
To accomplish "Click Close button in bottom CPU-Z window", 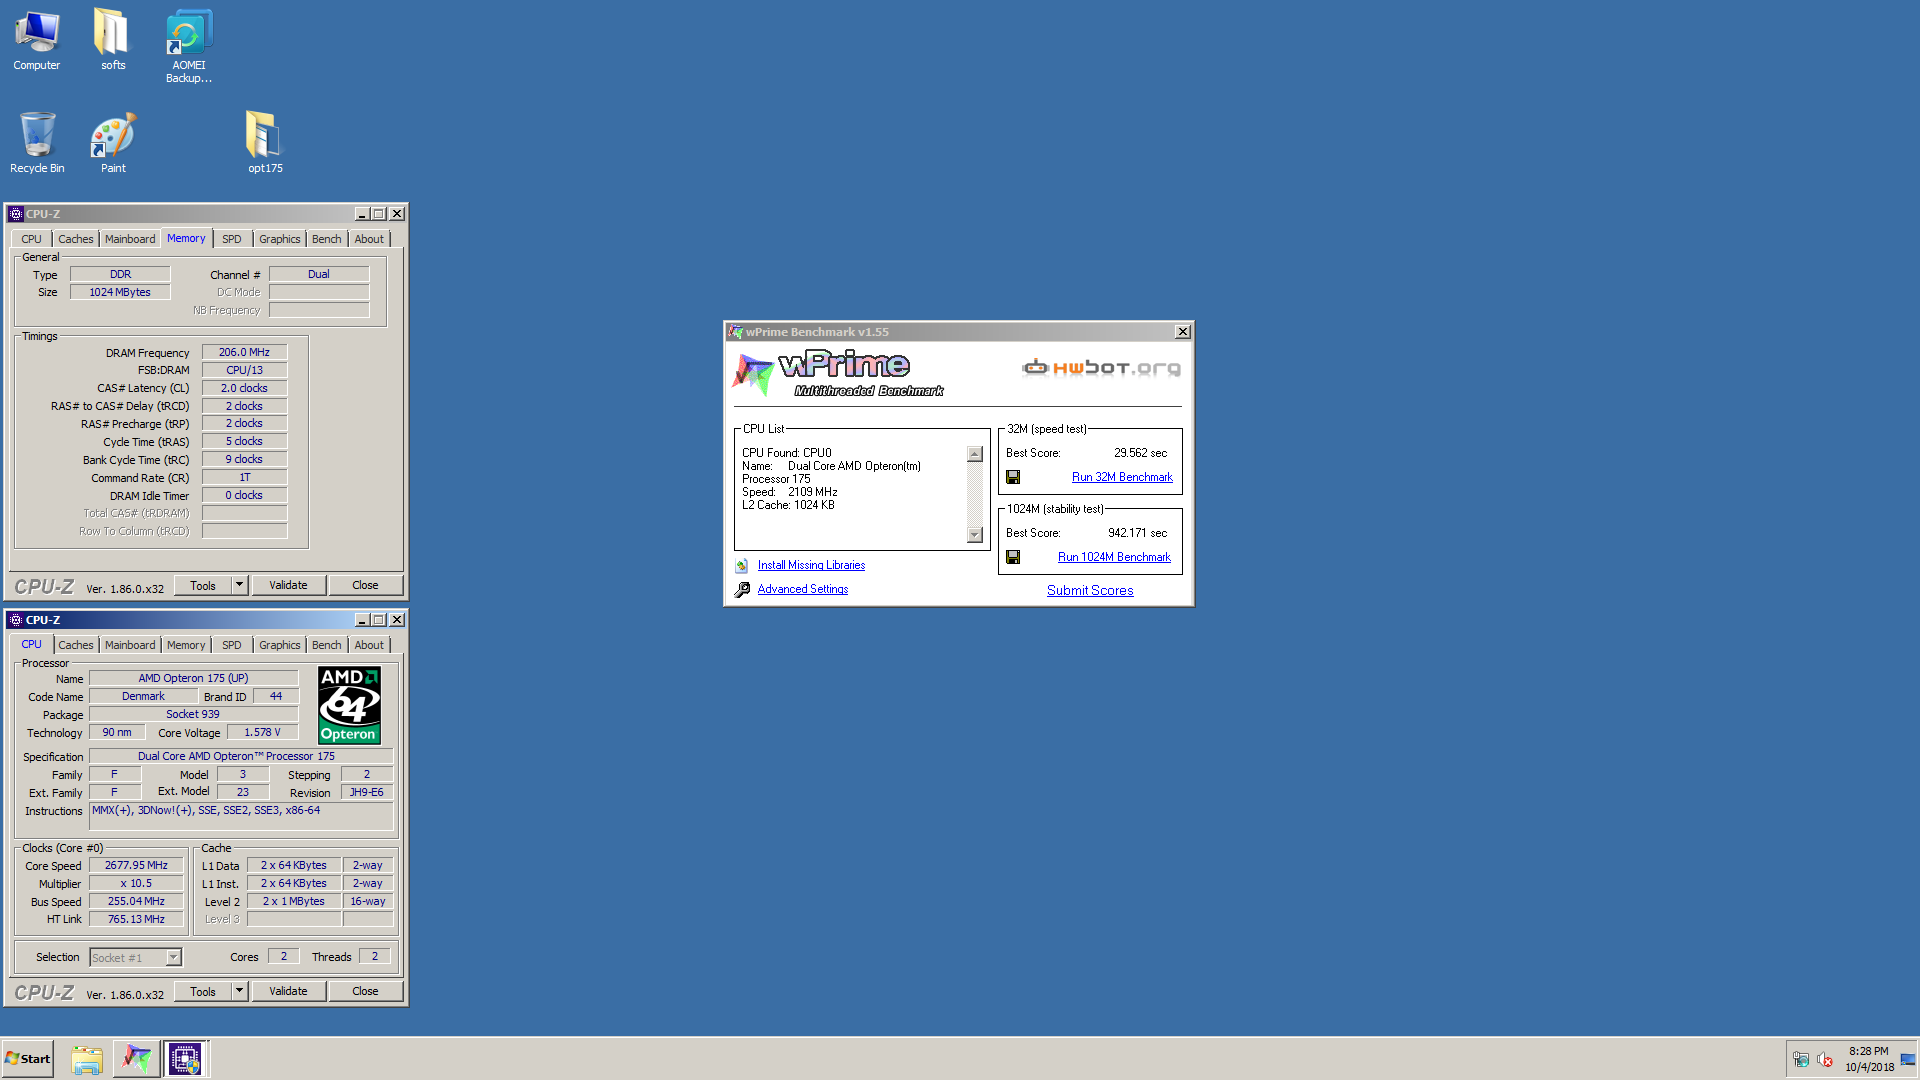I will [x=365, y=991].
